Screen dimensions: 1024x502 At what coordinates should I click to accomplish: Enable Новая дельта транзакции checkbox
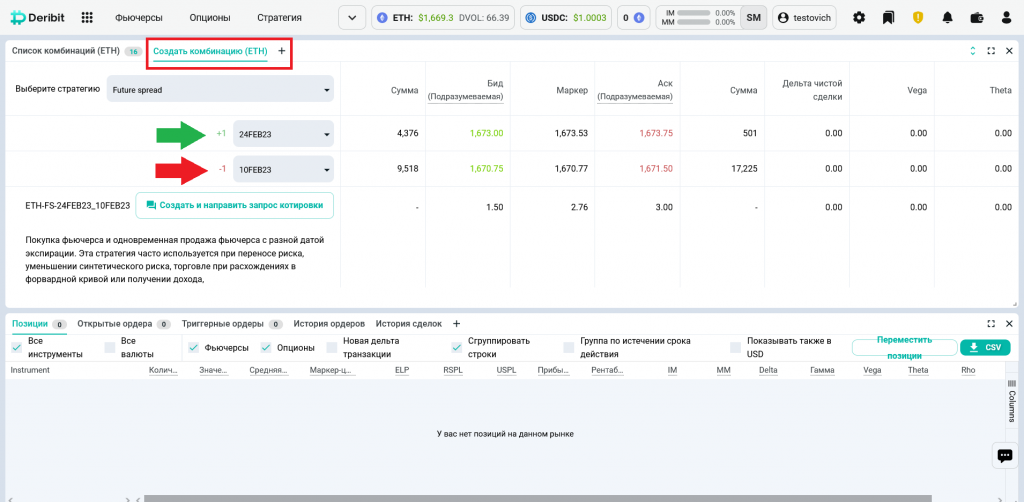click(x=332, y=347)
